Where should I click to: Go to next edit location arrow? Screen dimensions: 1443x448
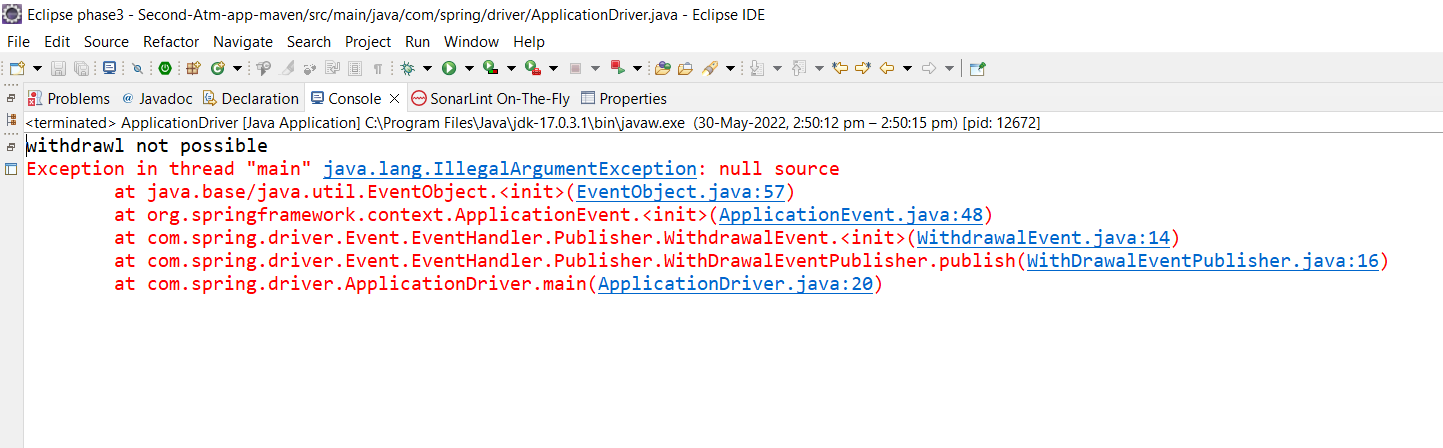[863, 68]
